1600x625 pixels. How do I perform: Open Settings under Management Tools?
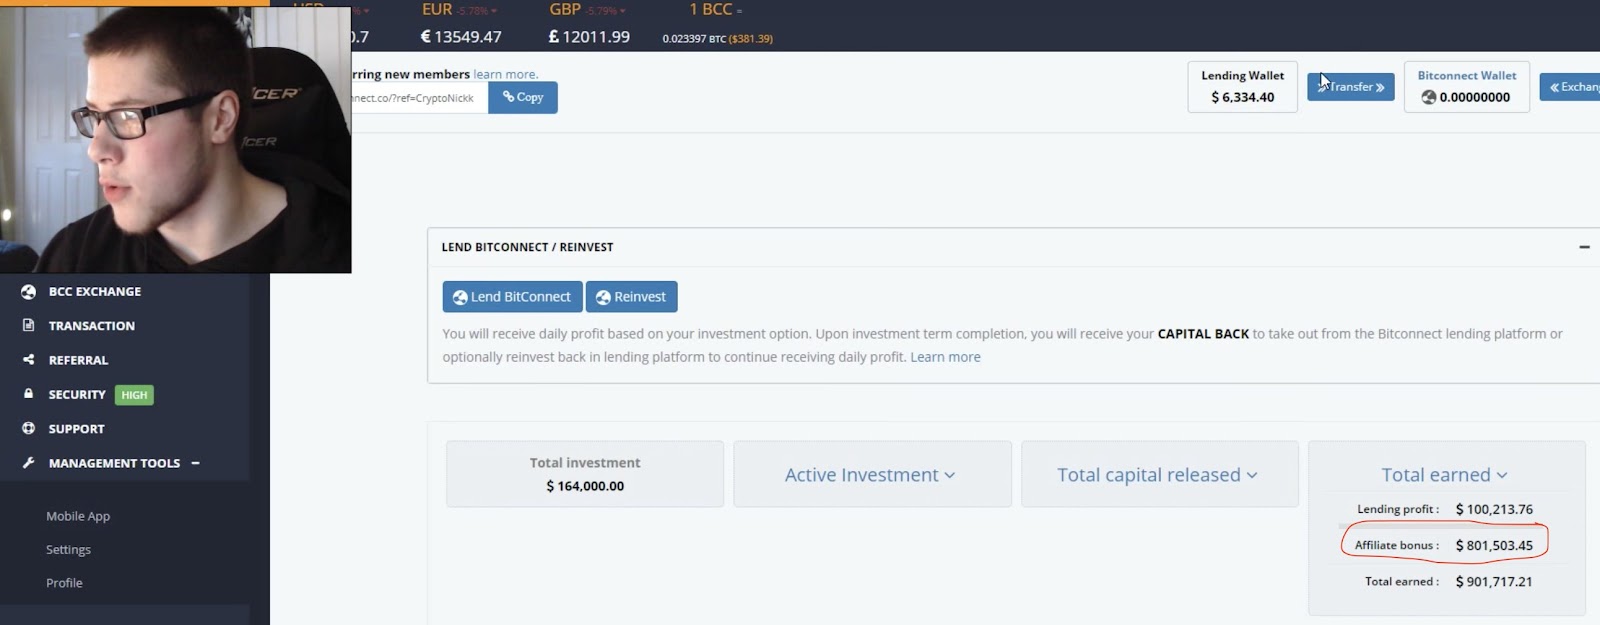68,550
